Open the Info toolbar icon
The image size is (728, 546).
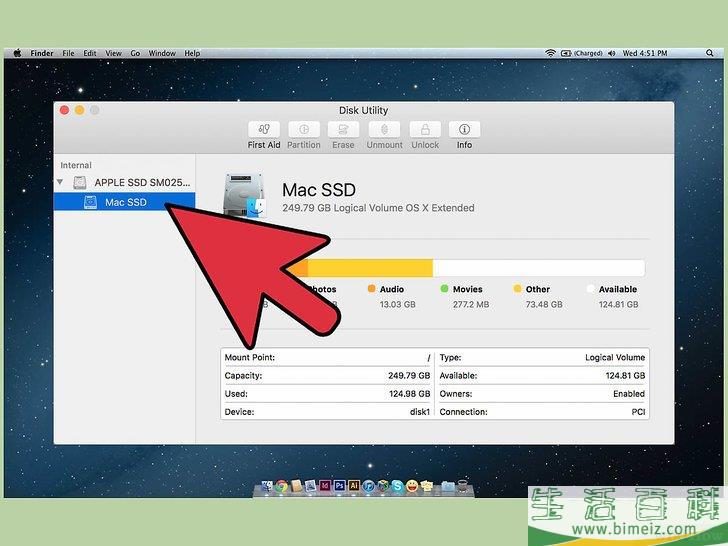464,129
